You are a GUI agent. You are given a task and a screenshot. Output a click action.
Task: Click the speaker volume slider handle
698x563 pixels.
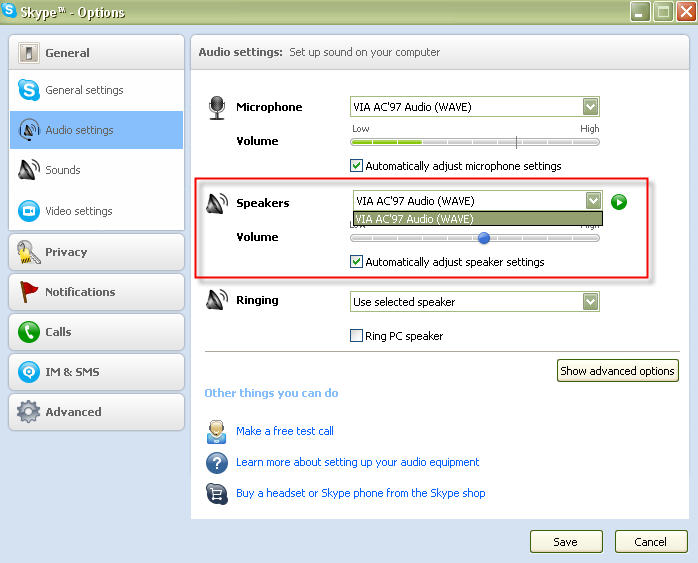484,238
